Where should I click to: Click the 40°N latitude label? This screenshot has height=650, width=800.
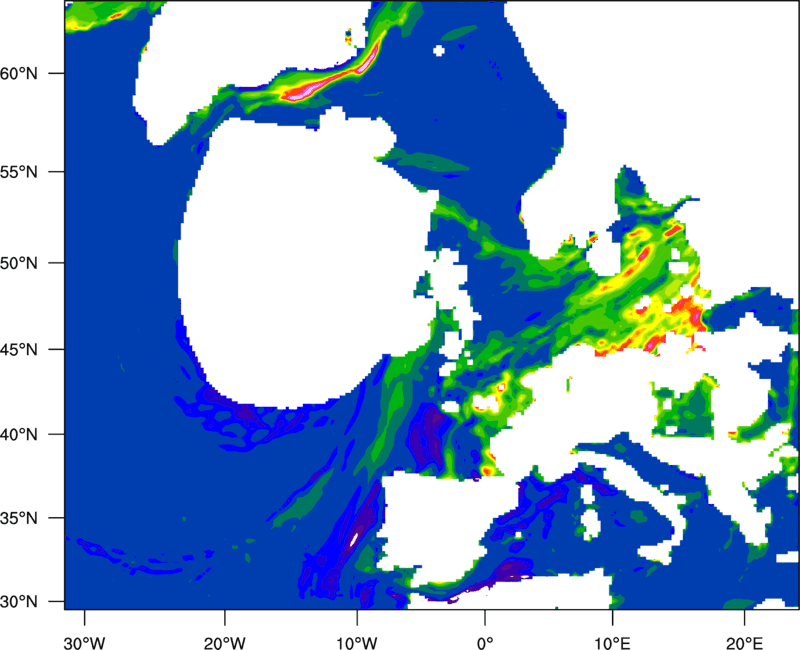point(18,434)
